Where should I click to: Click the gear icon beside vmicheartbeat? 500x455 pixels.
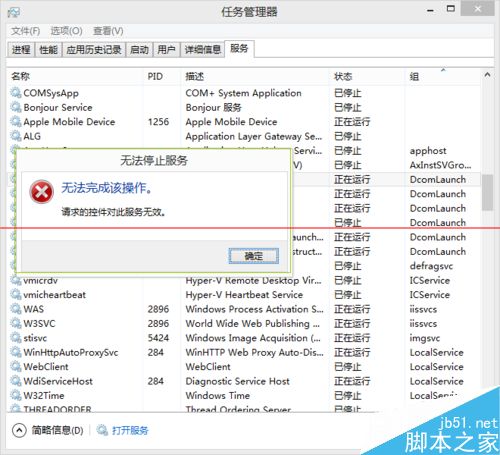(16, 294)
